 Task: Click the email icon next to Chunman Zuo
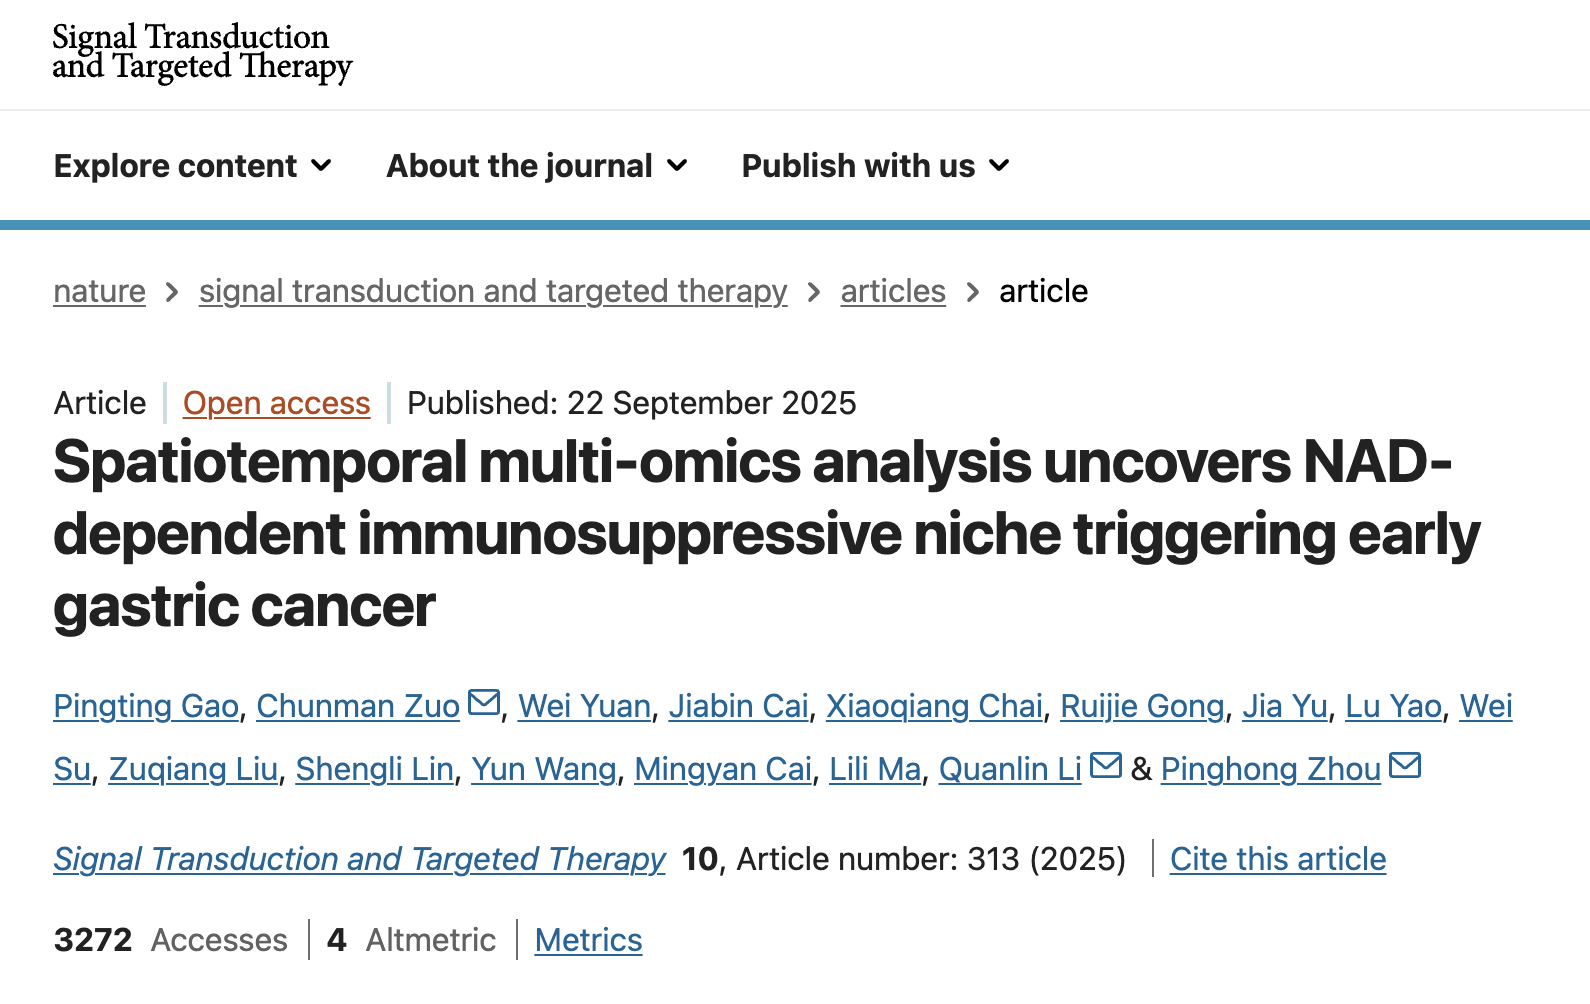484,703
